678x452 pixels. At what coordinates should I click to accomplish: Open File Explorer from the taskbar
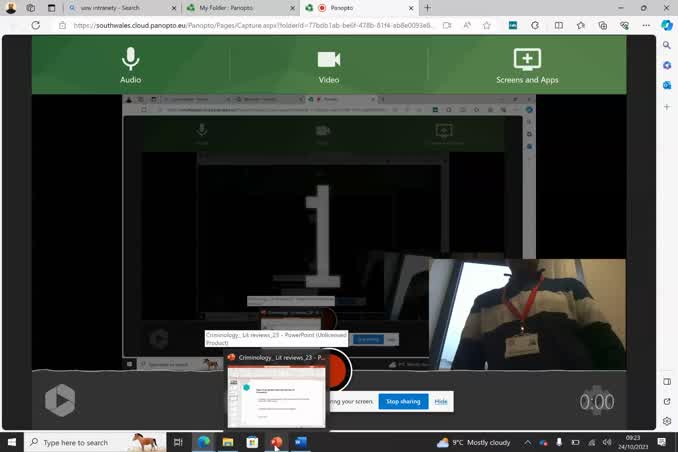pyautogui.click(x=228, y=442)
